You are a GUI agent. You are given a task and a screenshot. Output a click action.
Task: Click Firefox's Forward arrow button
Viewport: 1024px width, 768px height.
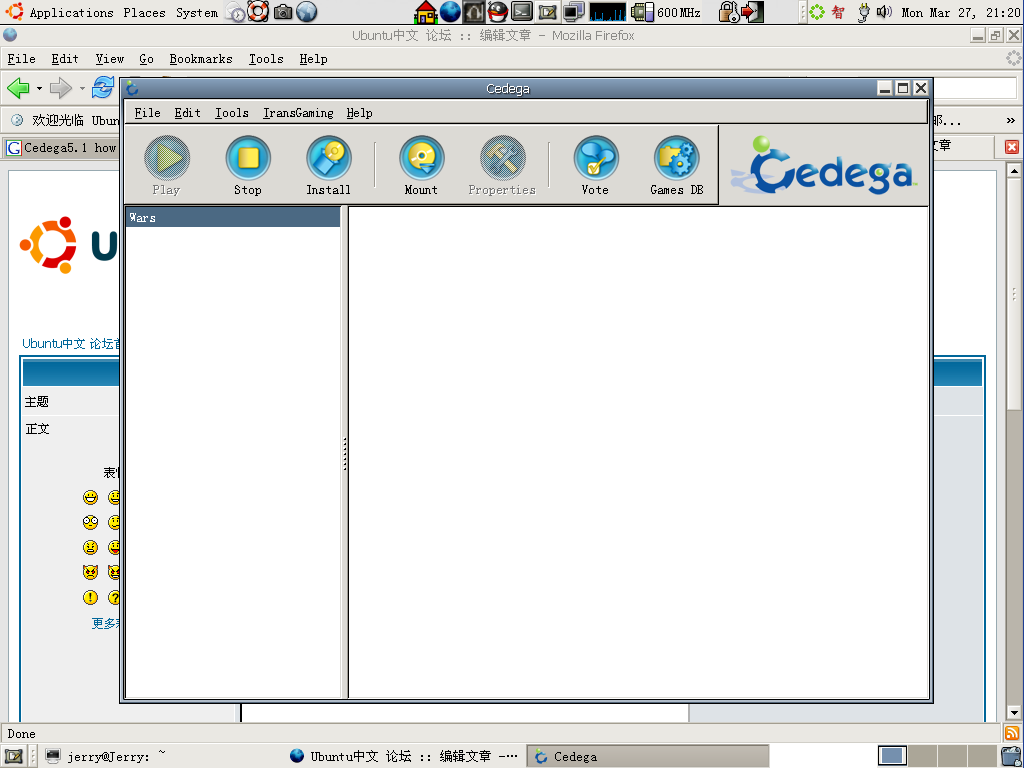click(61, 88)
